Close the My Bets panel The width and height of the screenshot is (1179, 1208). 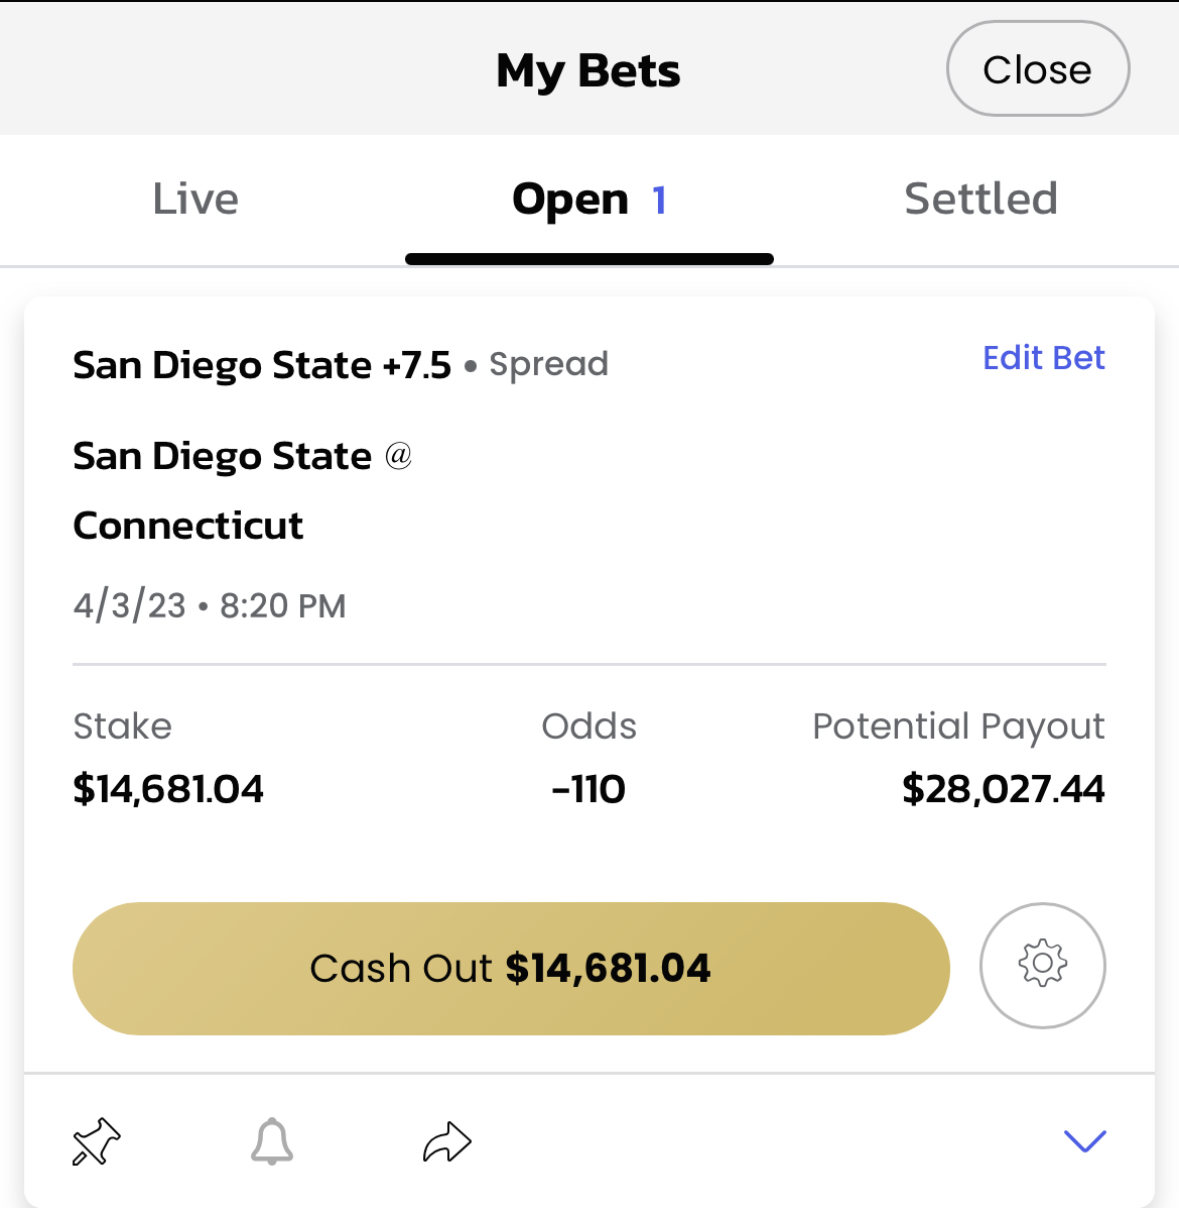tap(1037, 70)
